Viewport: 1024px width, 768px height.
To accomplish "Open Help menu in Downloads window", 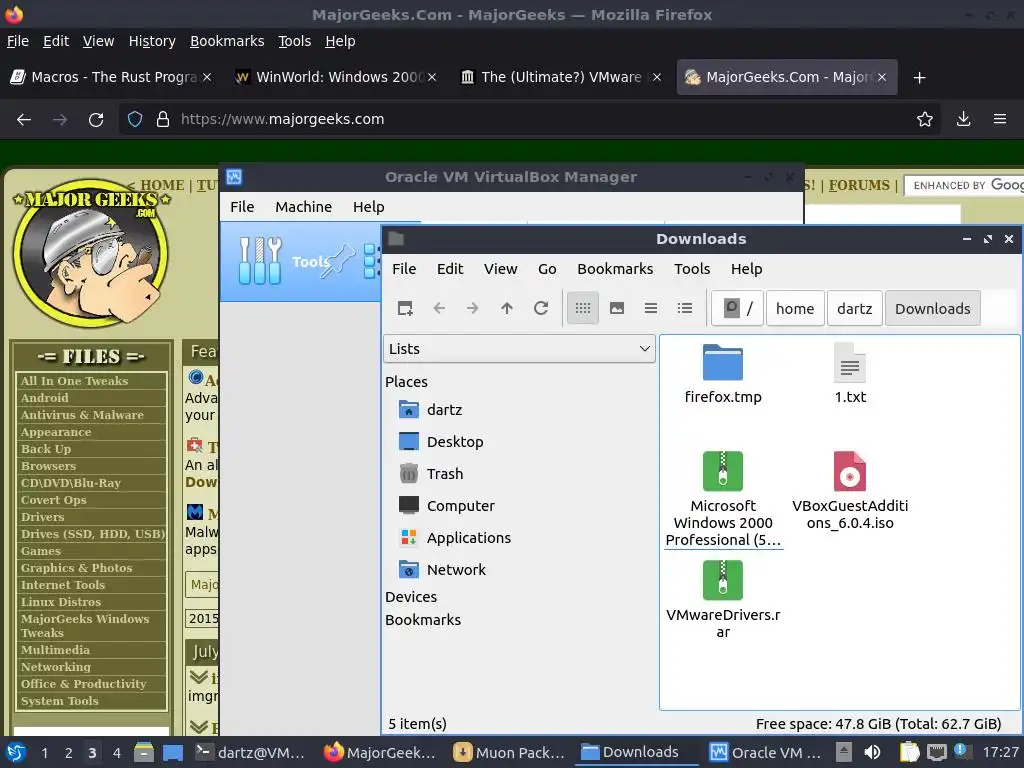I will pyautogui.click(x=746, y=269).
